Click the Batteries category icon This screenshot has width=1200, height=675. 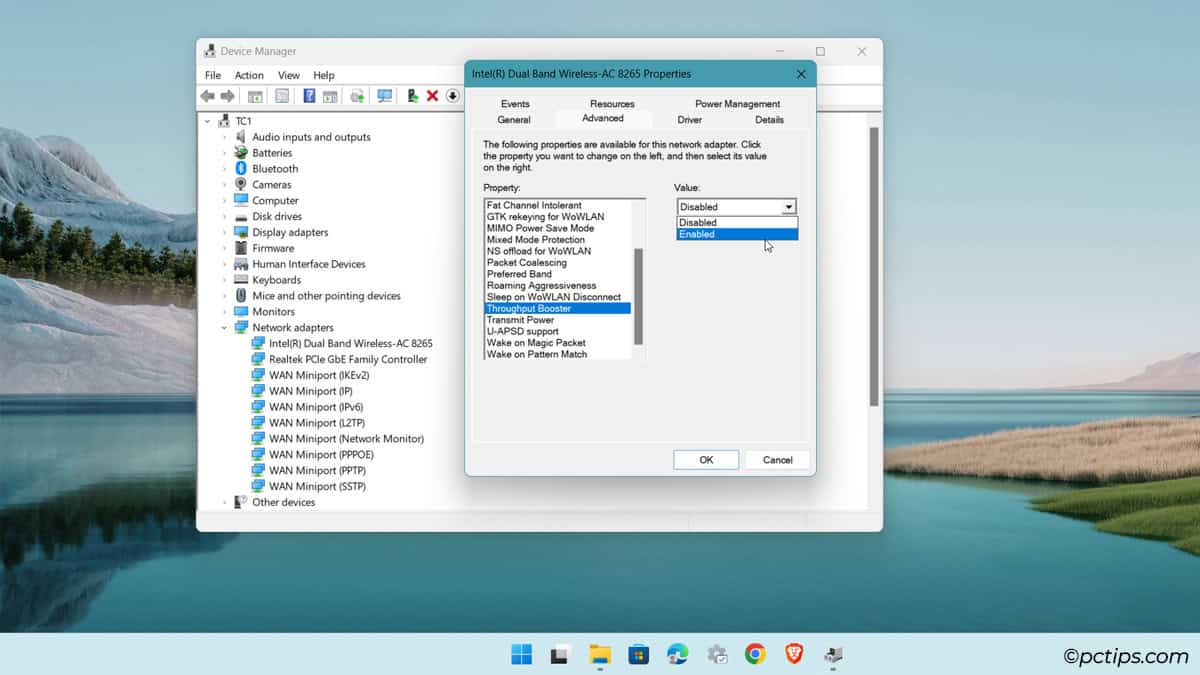[241, 153]
